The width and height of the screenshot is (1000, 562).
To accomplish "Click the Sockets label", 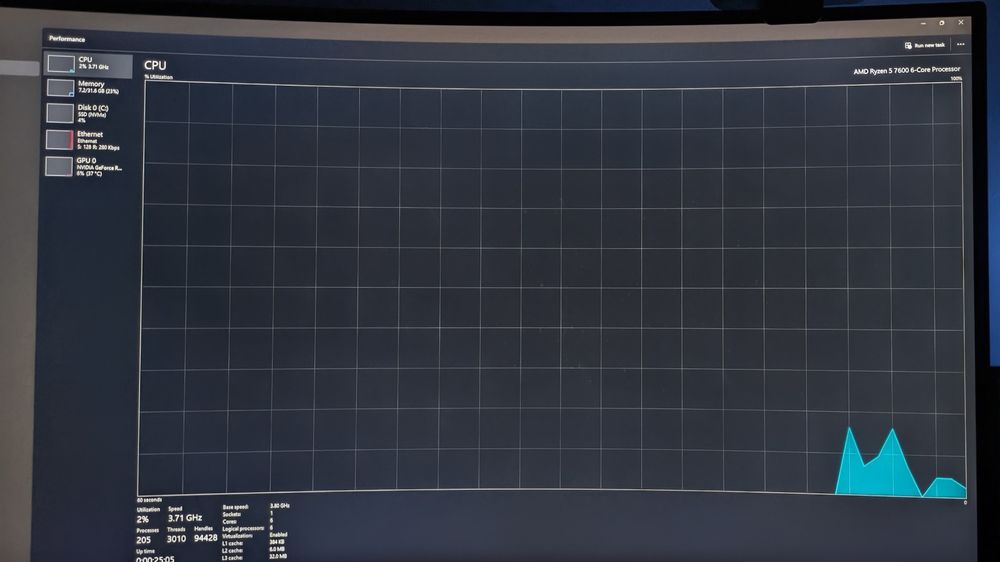I will 232,514.
